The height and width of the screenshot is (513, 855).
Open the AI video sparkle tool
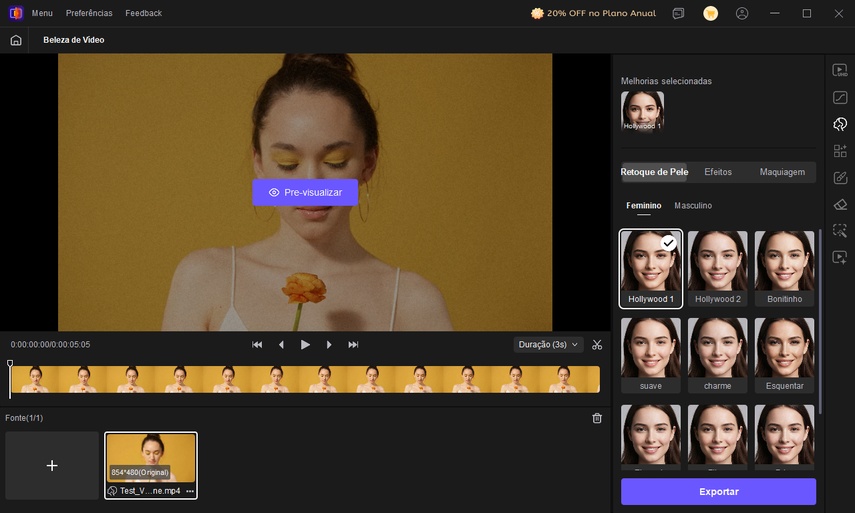click(x=840, y=257)
